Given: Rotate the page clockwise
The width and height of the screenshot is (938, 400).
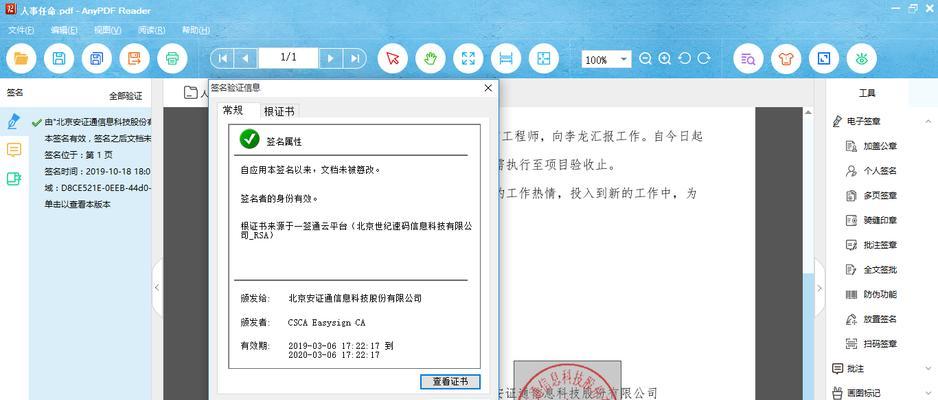Looking at the screenshot, I should point(704,59).
